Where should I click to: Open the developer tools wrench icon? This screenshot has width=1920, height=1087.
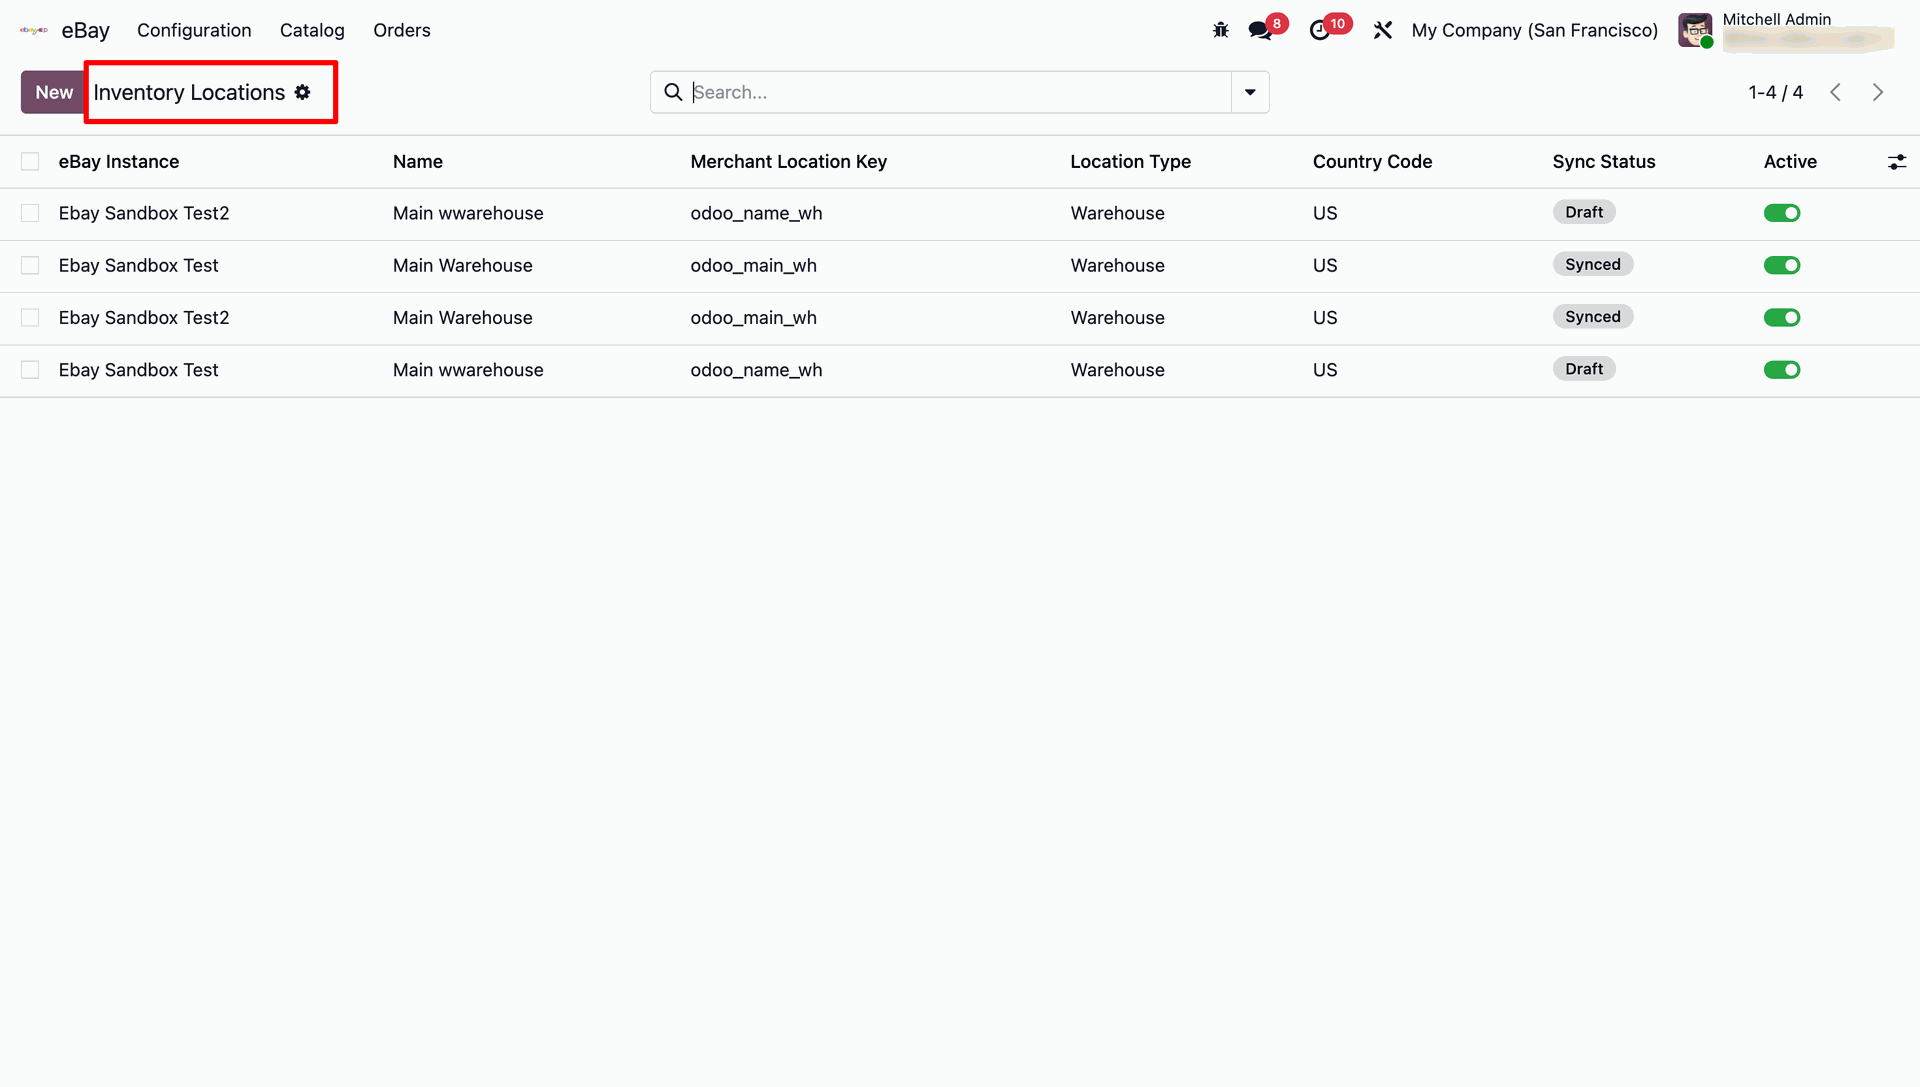tap(1383, 30)
